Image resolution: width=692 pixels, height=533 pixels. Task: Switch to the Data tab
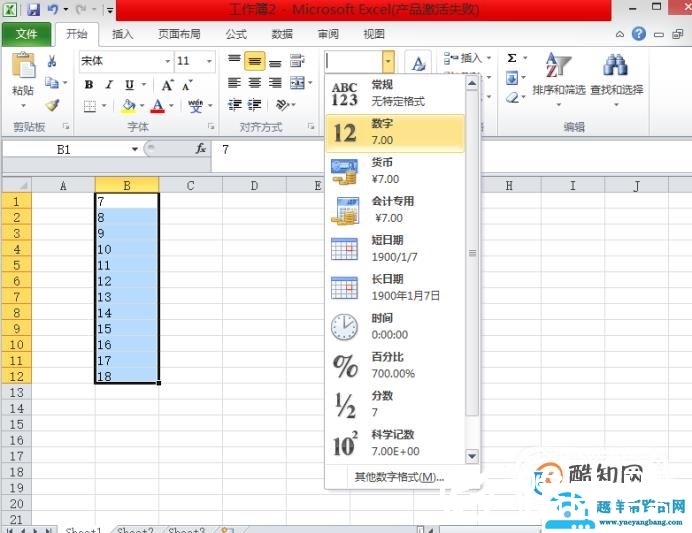pos(282,34)
